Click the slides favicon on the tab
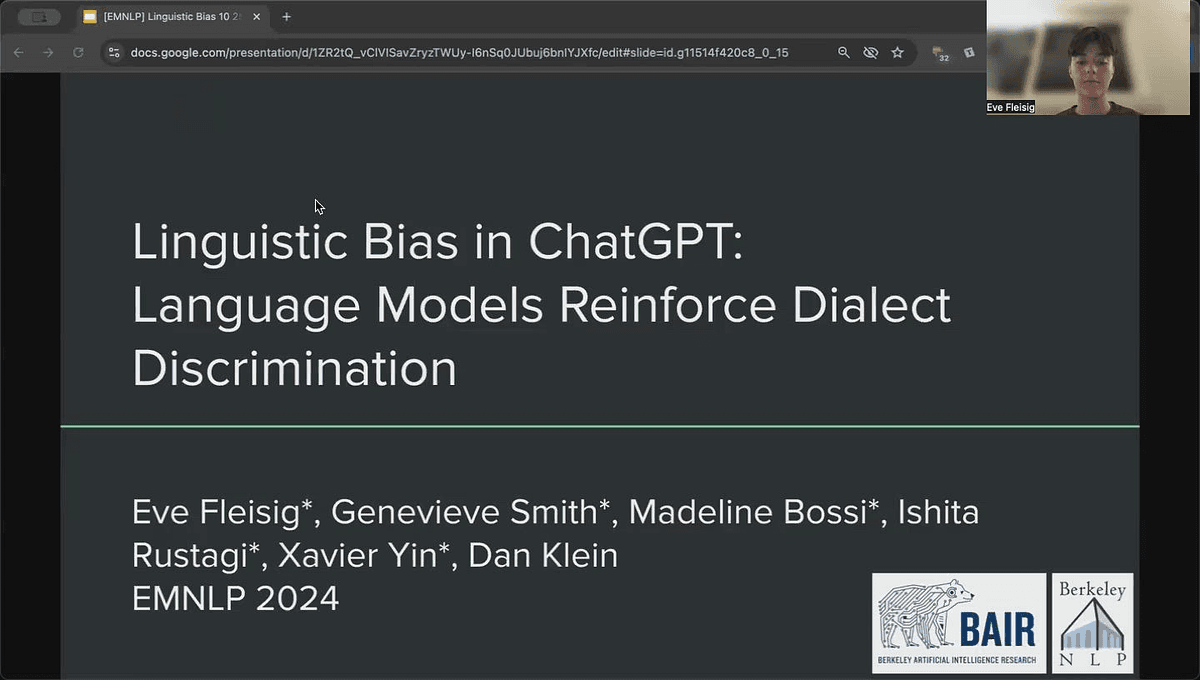Screen dimensions: 1200x680 tap(90, 17)
